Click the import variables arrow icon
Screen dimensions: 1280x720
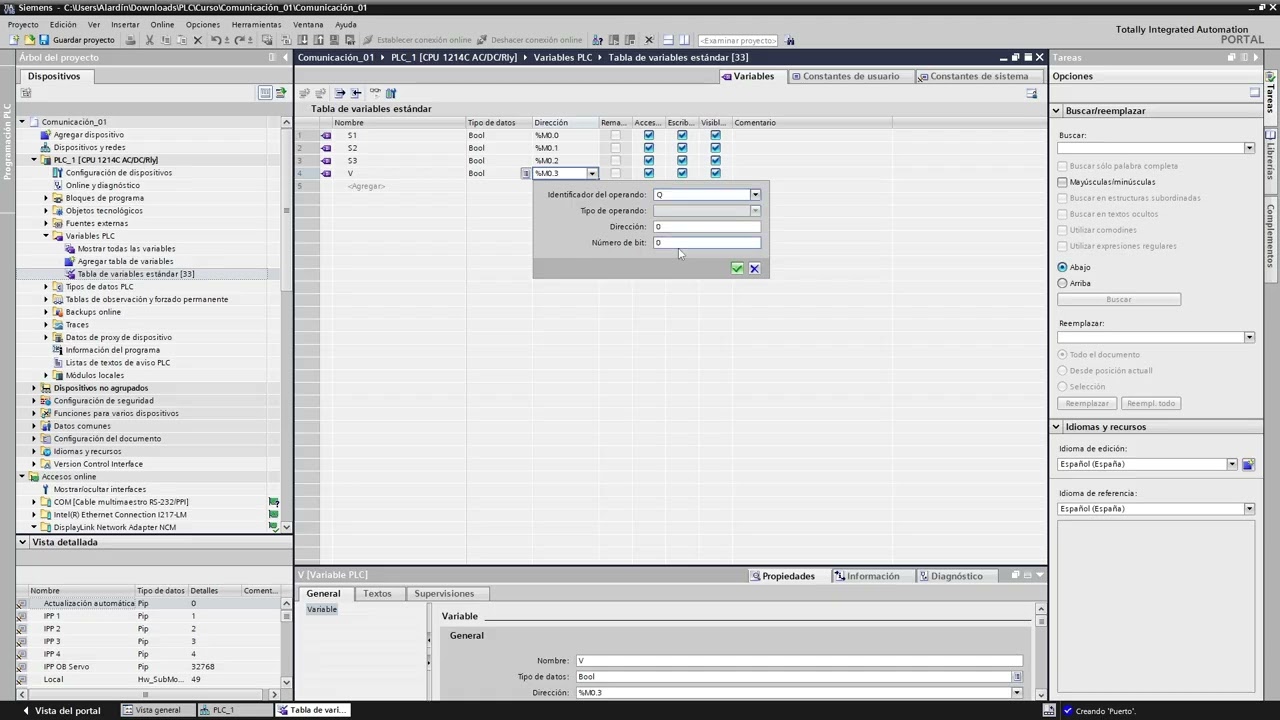point(355,93)
